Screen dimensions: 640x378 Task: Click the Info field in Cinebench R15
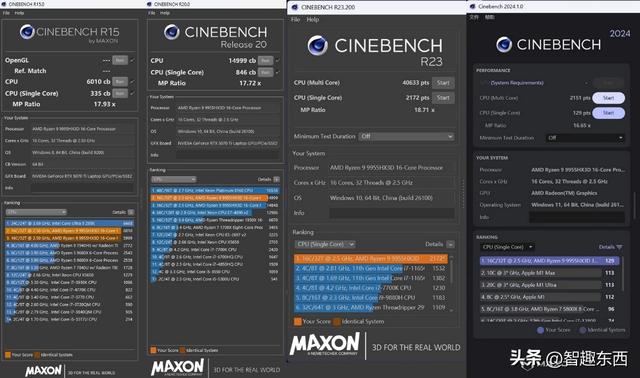click(82, 188)
